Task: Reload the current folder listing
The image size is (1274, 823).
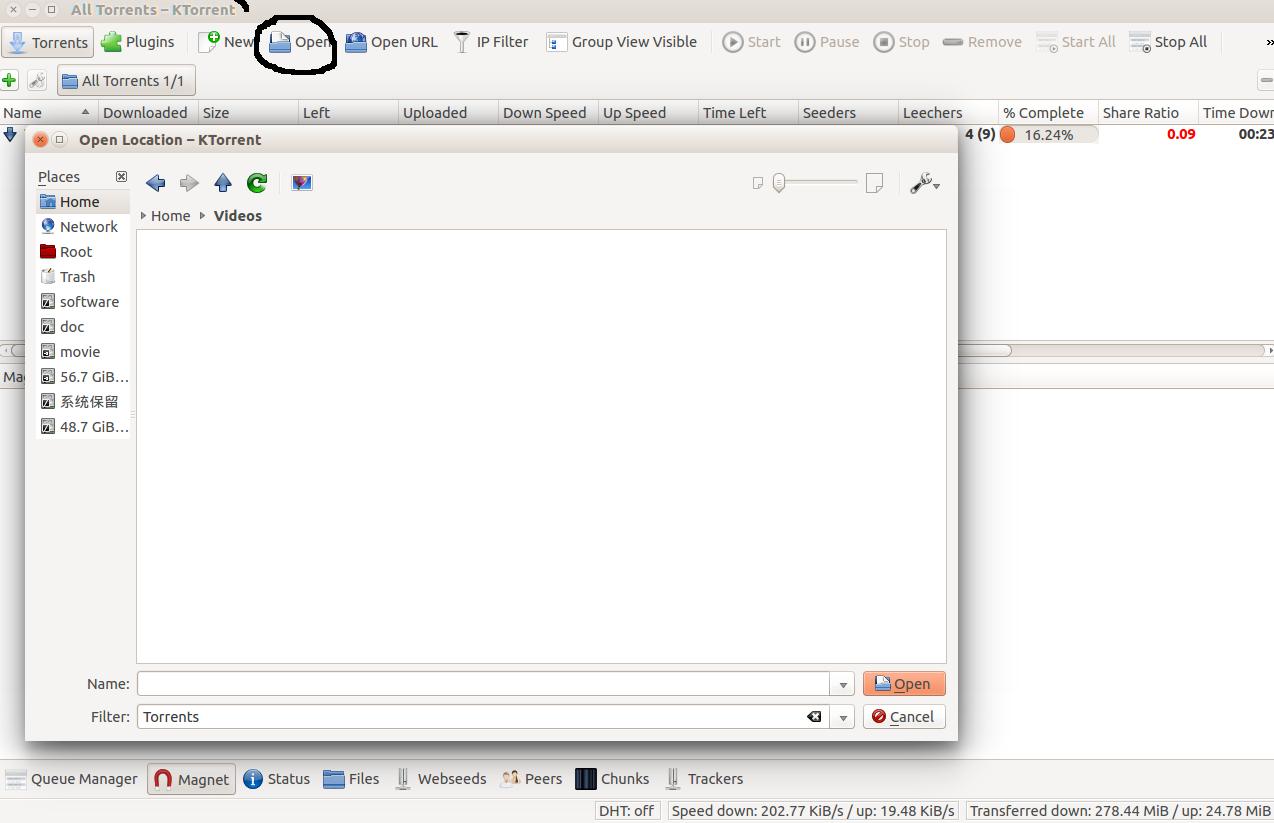Action: (257, 183)
